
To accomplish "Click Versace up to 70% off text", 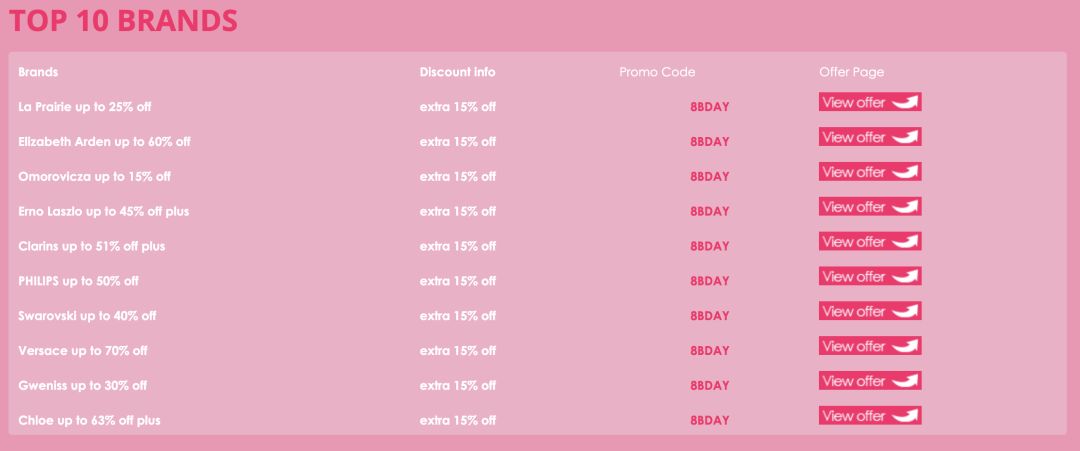I will click(83, 351).
